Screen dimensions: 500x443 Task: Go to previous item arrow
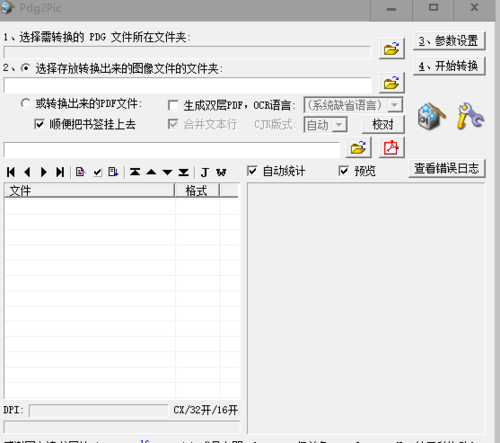pyautogui.click(x=27, y=172)
